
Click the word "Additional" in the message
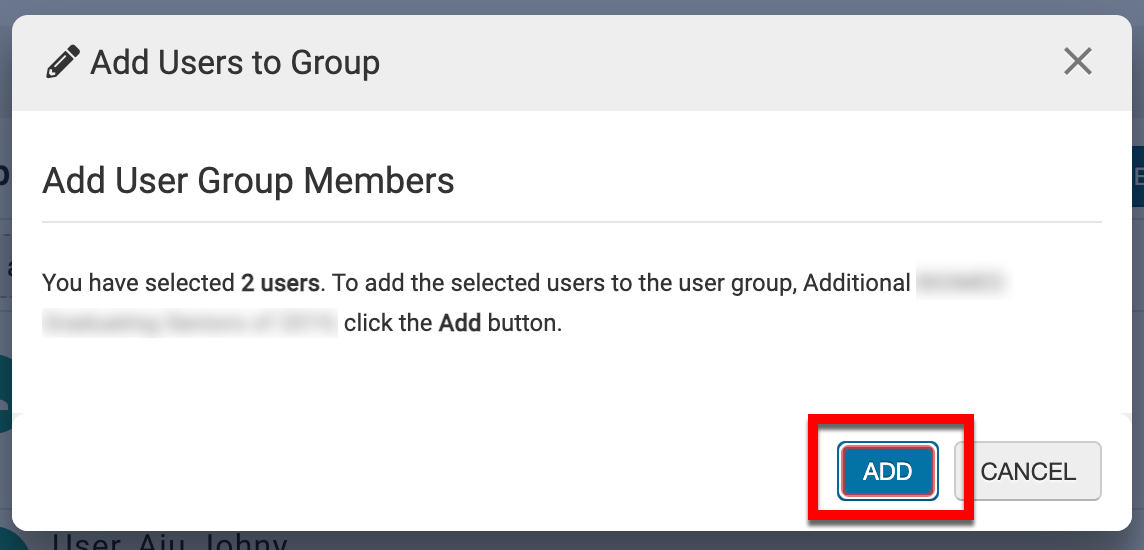(x=857, y=283)
